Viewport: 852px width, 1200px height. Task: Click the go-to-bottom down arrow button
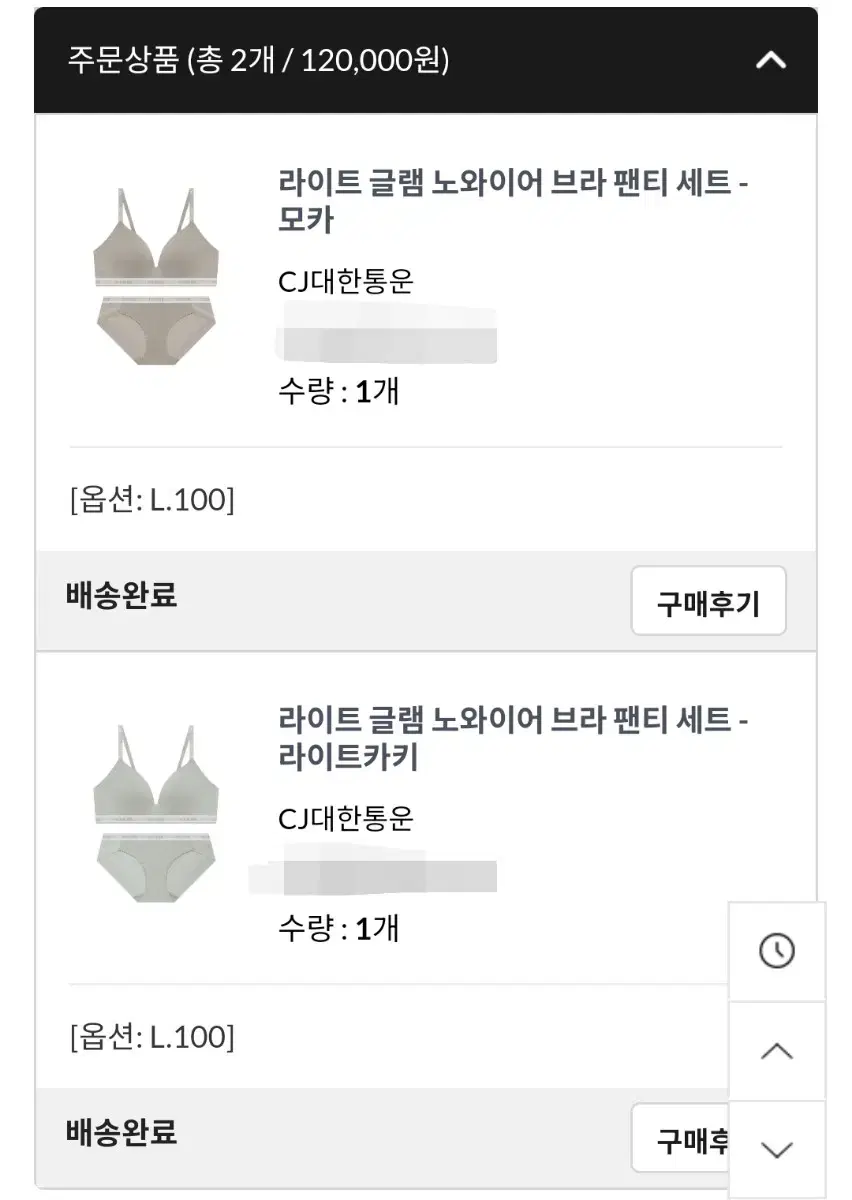click(777, 1149)
